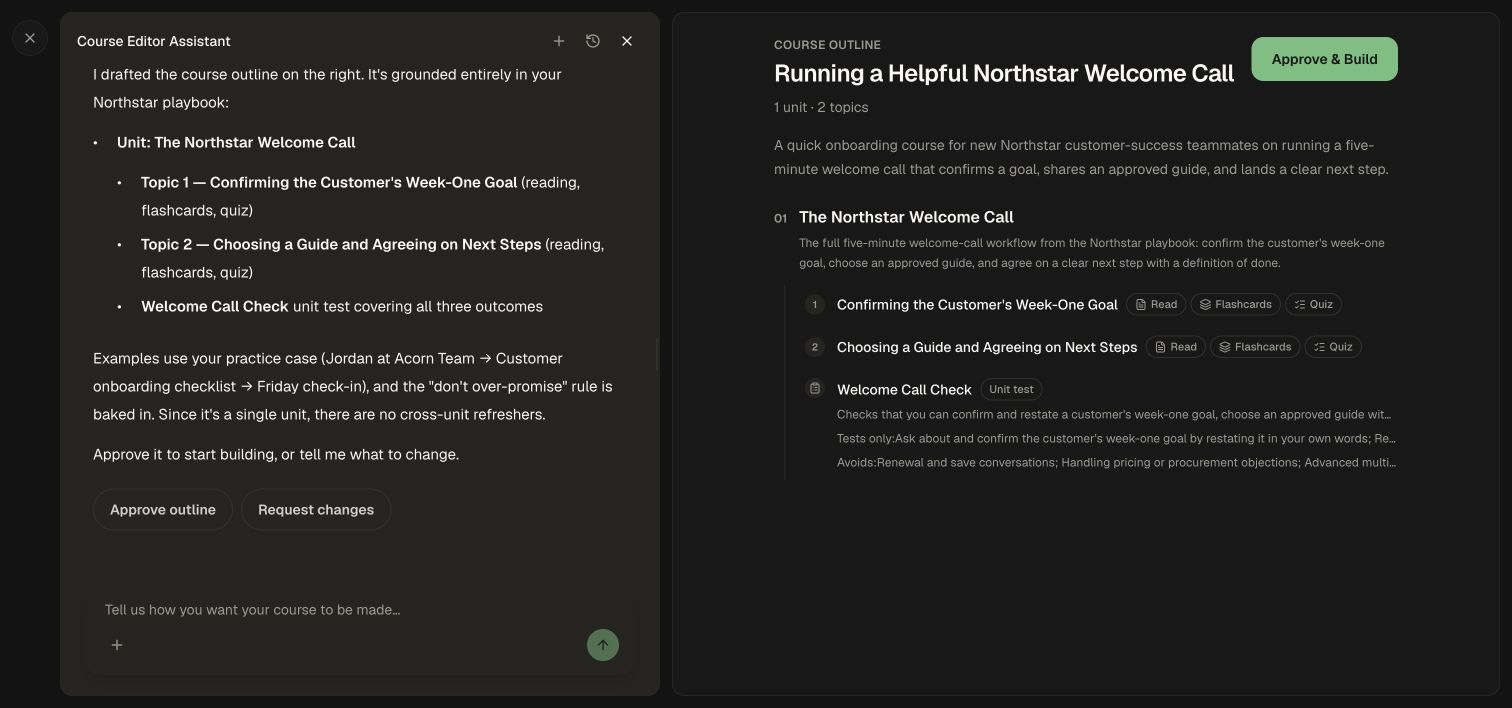Select topic 1 Confirming the Customer's Week-One Goal
Image resolution: width=1512 pixels, height=708 pixels.
coord(977,305)
